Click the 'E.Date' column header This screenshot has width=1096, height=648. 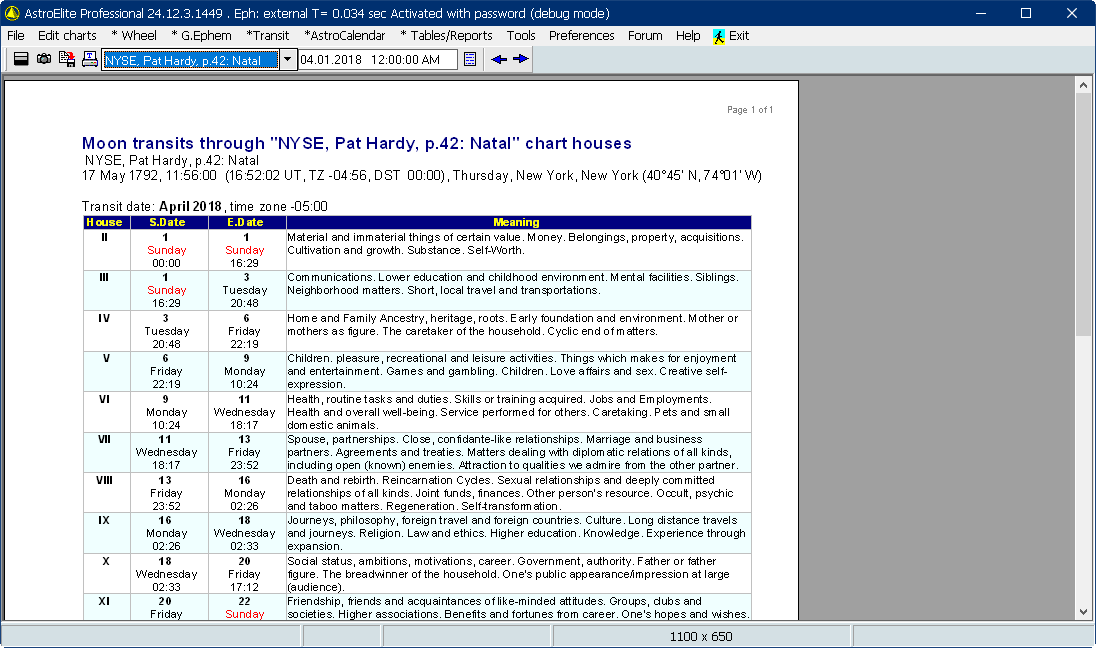point(245,222)
